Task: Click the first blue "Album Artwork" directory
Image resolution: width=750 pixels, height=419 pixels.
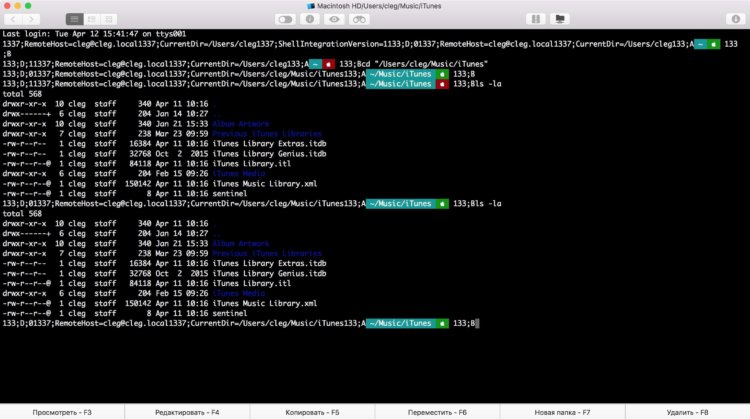Action: 241,124
